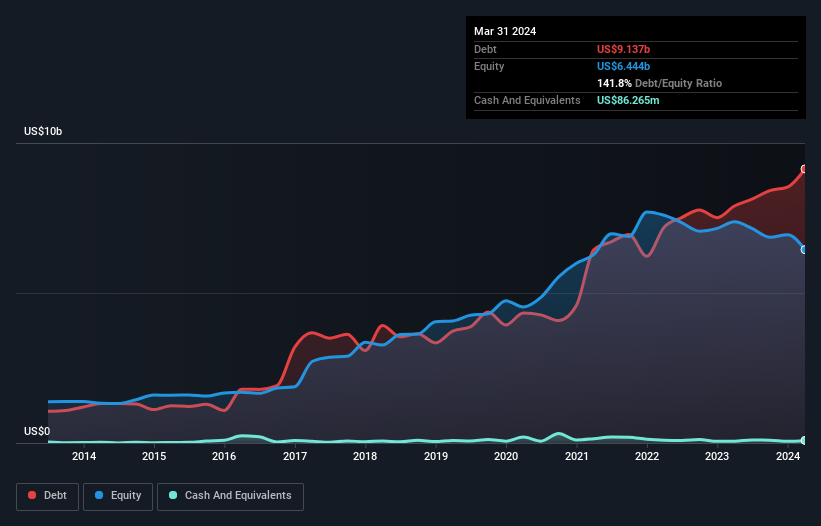The width and height of the screenshot is (821, 526).
Task: Click the Mar 31 2024 tooltip date
Action: pos(505,31)
